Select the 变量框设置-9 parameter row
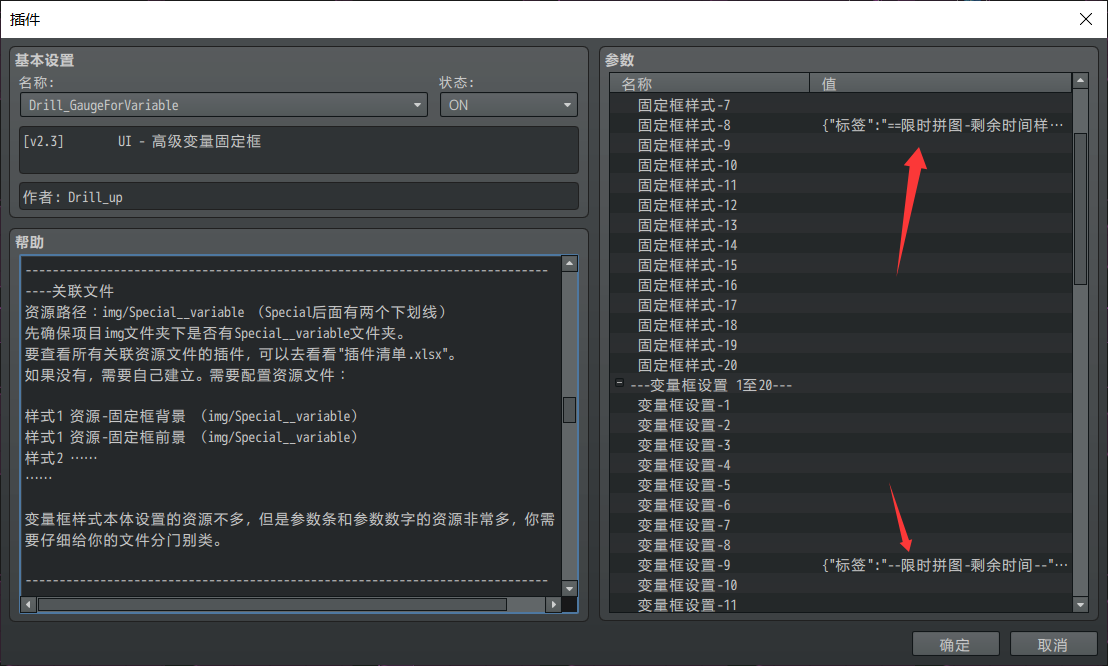1108x666 pixels. click(x=684, y=565)
